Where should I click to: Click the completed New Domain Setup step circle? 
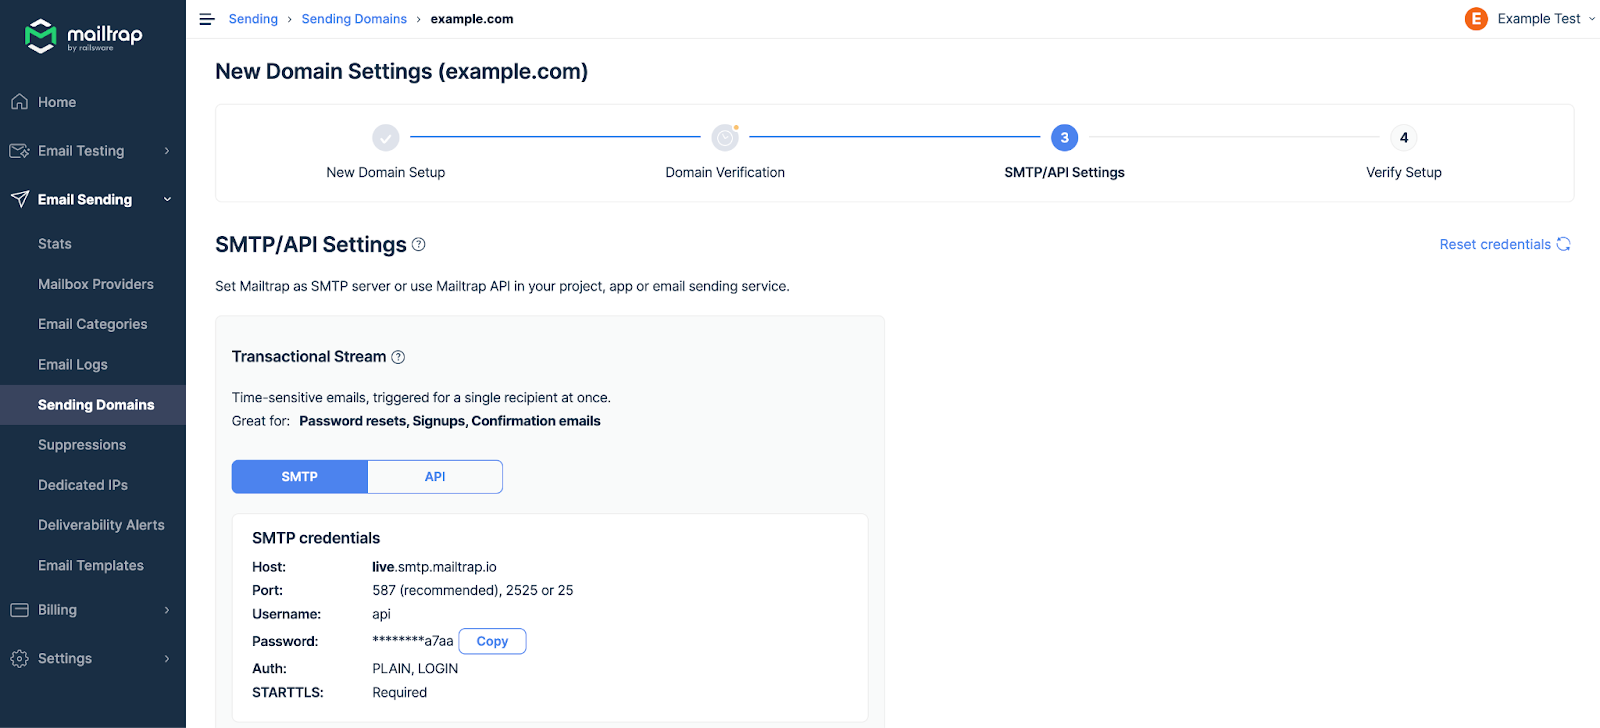click(386, 137)
